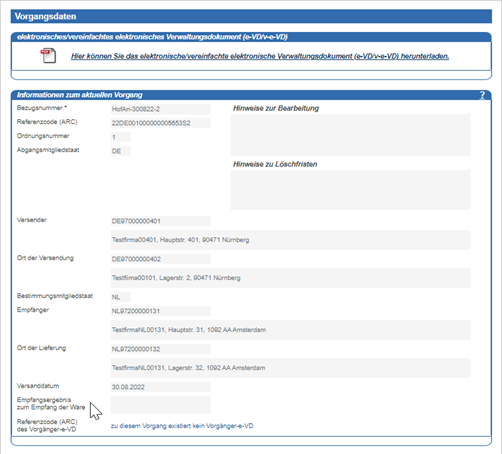Screen dimensions: 502x454
Task: Click Empfänger address Hauptstr. 31 Amsterdam
Action: point(291,330)
